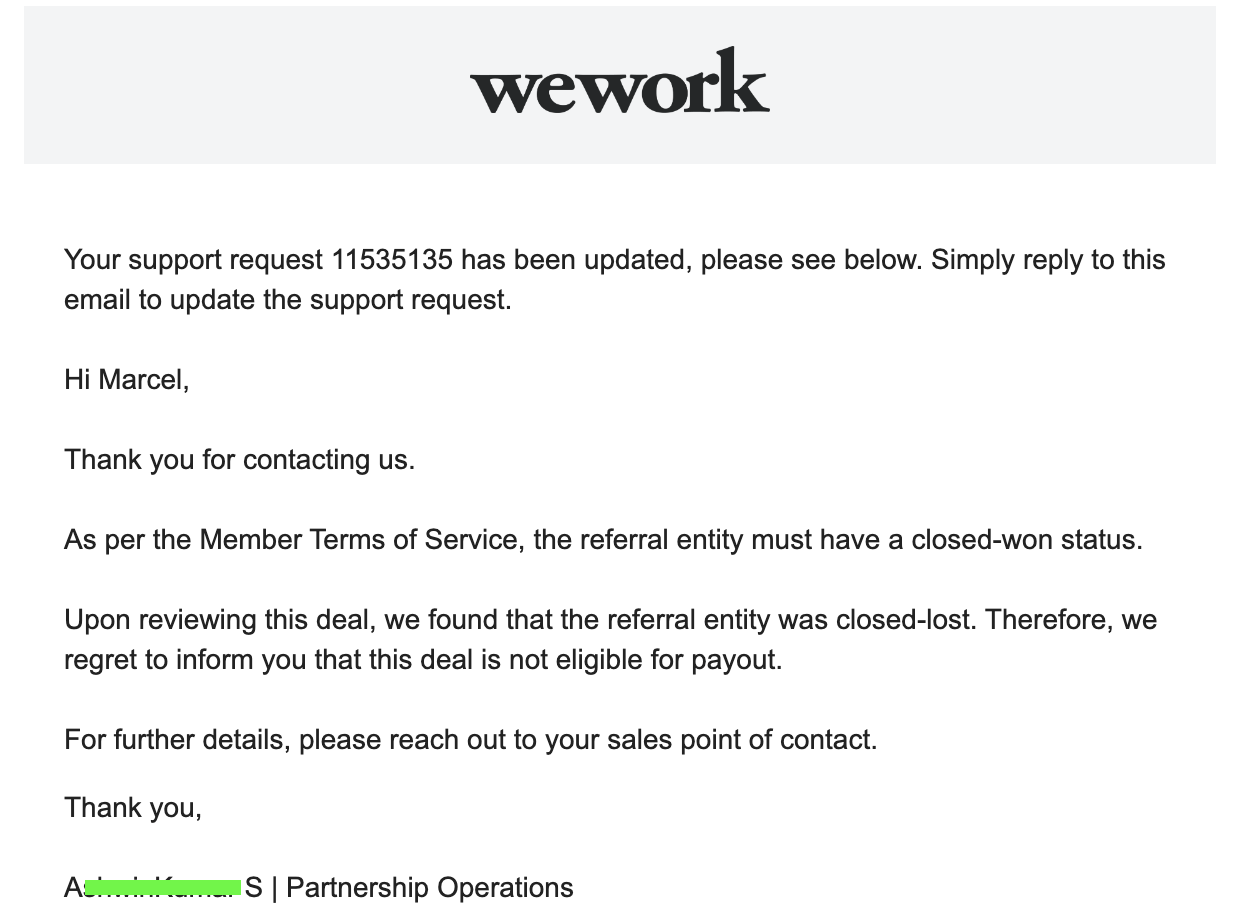The height and width of the screenshot is (920, 1238).
Task: Click the WeWork logo
Action: [619, 82]
